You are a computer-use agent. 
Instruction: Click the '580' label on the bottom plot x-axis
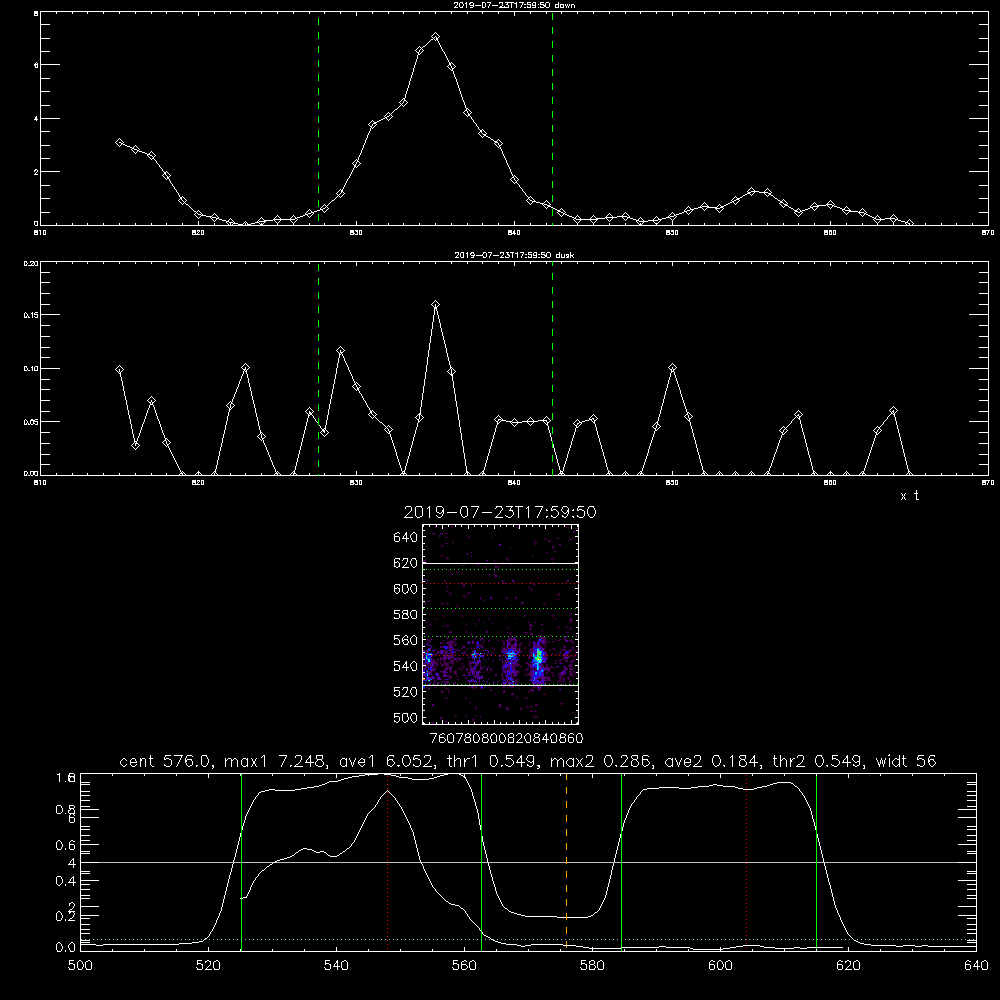tap(592, 966)
